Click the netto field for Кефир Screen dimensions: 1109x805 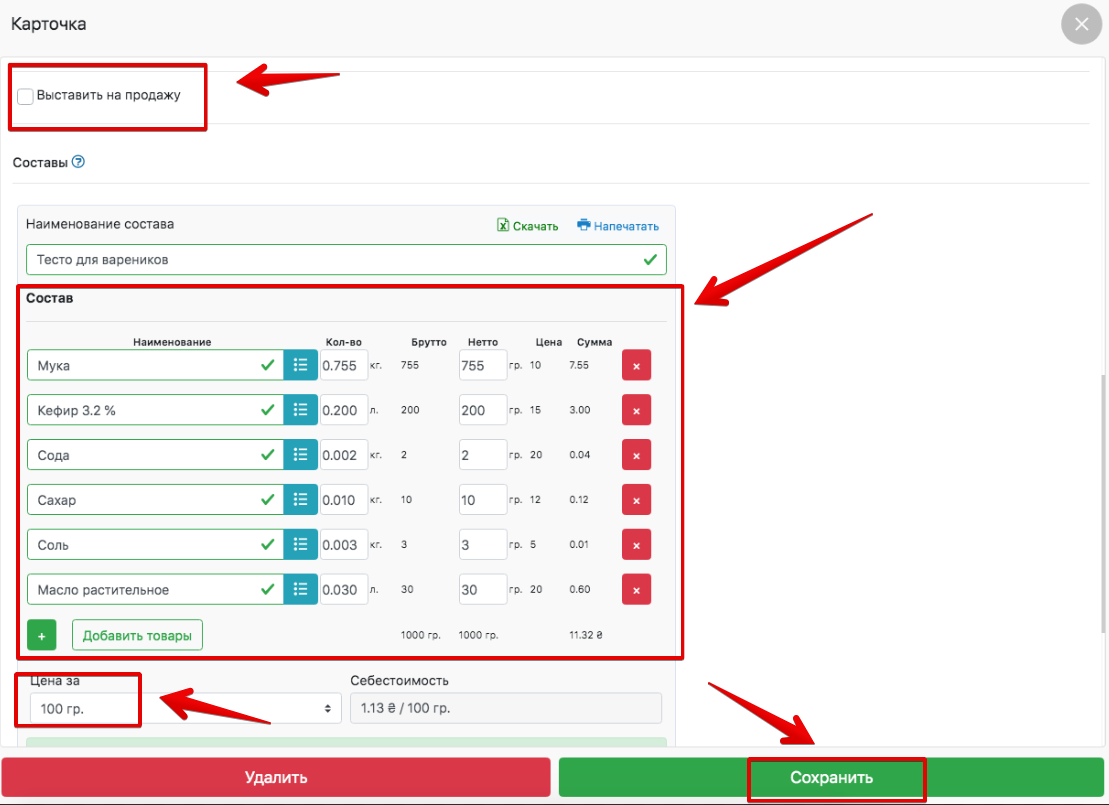point(482,410)
